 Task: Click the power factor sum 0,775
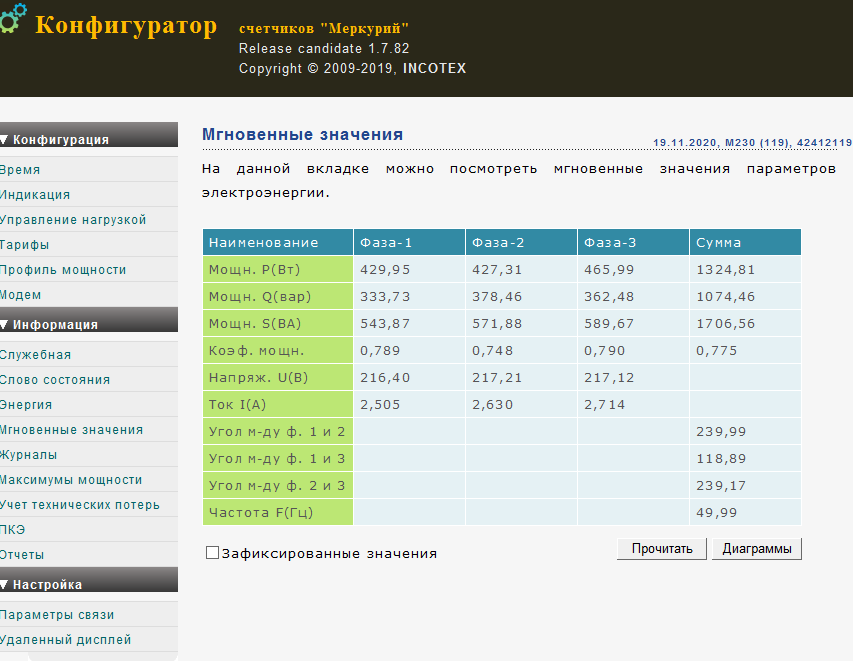click(716, 350)
